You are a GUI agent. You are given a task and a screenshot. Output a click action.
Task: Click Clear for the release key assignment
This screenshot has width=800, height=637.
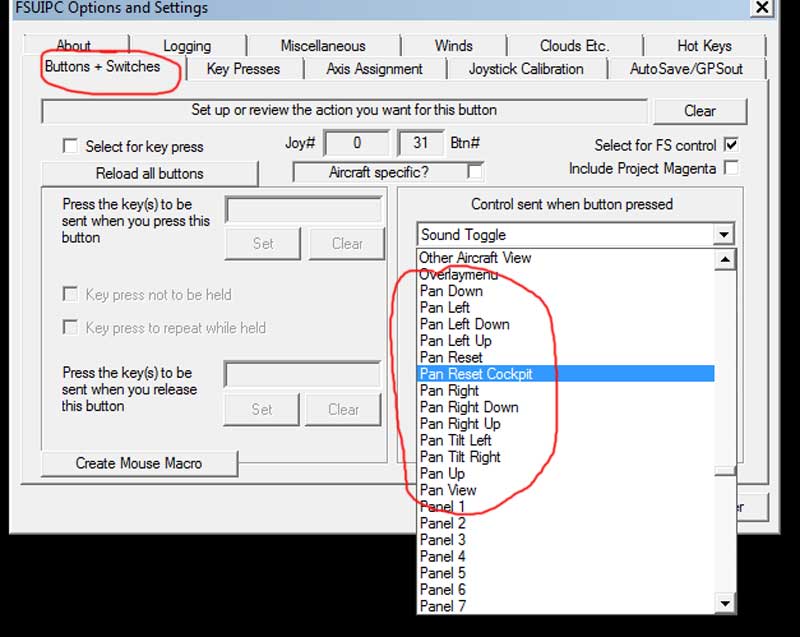343,410
